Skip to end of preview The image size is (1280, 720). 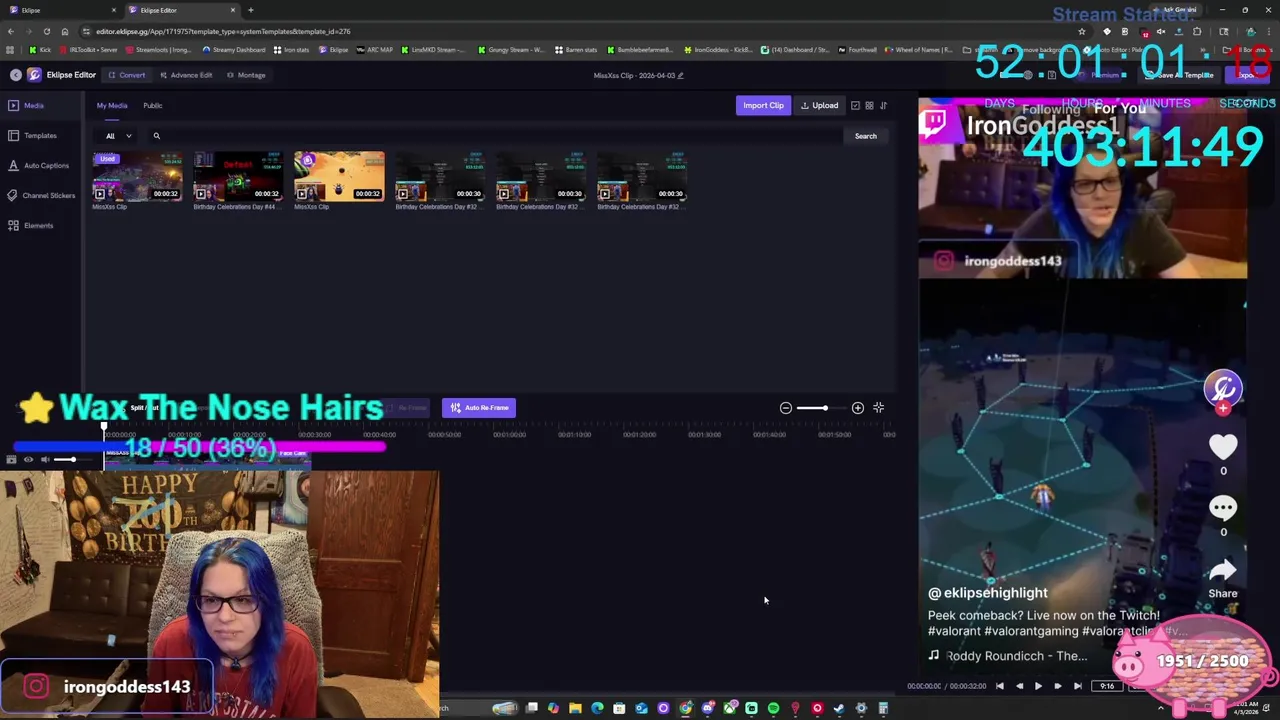(x=1077, y=686)
